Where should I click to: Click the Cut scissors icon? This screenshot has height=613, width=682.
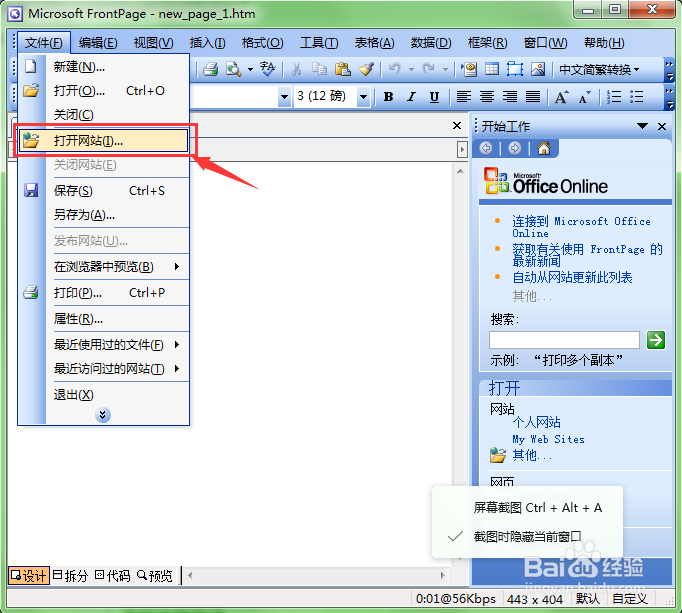tap(296, 69)
